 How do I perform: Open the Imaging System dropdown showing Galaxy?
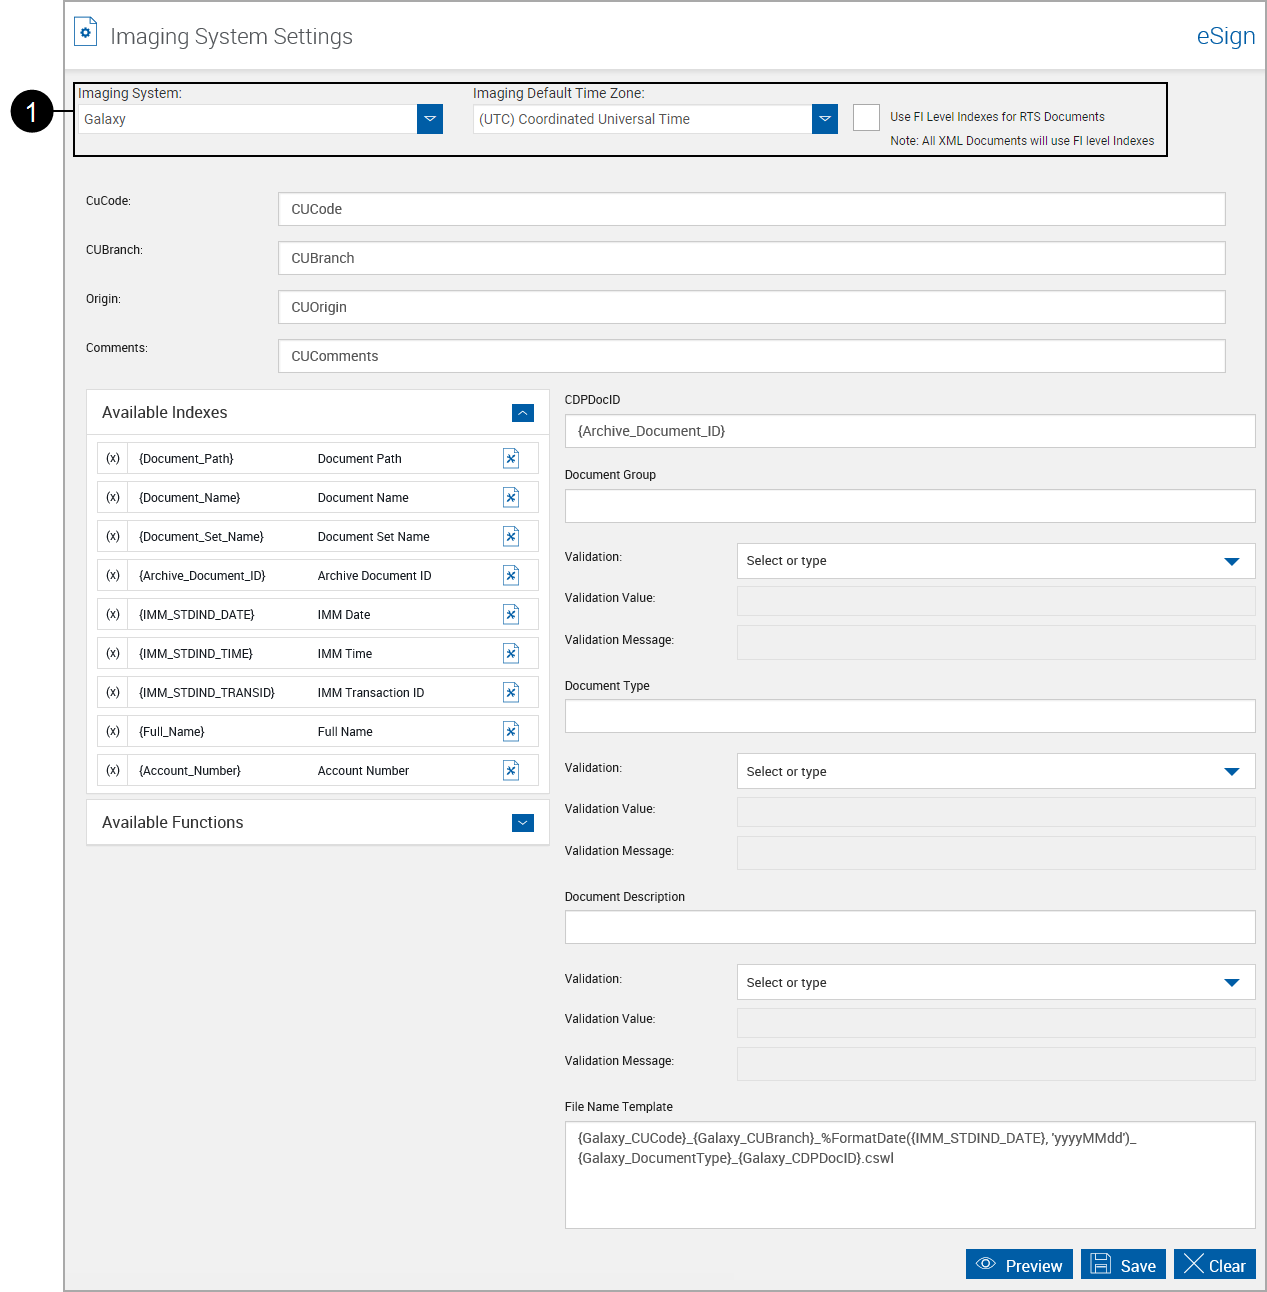pos(429,118)
